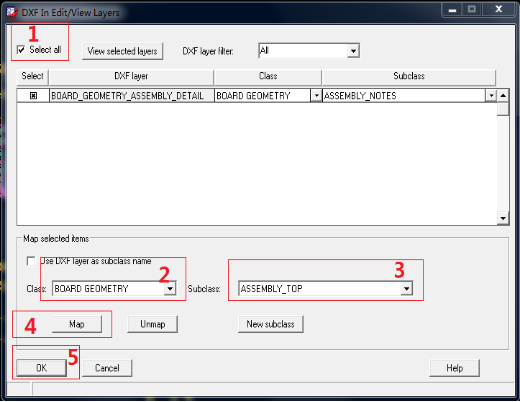Click the New subclass button
Image resolution: width=520 pixels, height=402 pixels.
[x=270, y=324]
